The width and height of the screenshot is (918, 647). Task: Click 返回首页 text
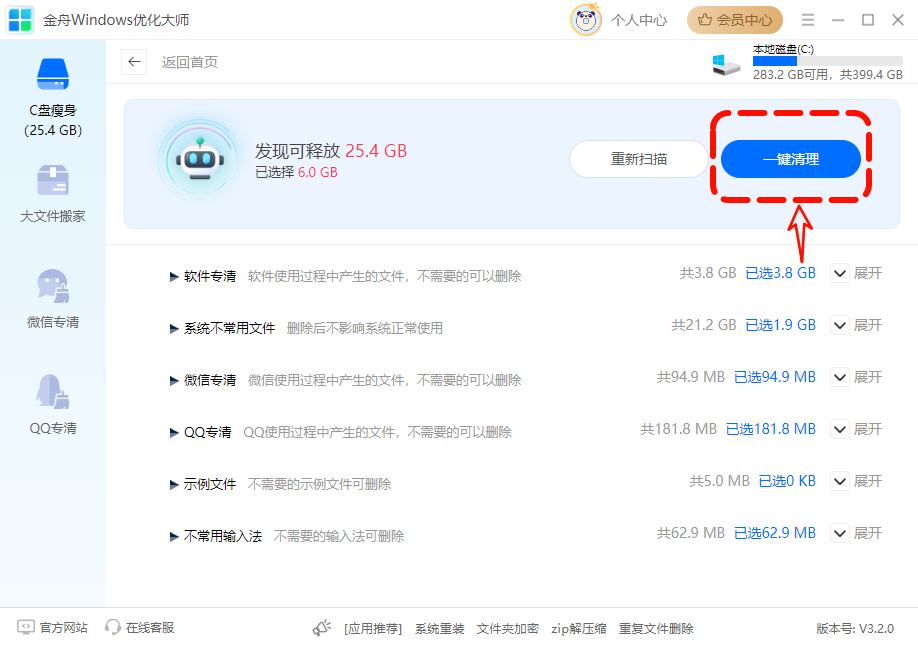point(190,62)
